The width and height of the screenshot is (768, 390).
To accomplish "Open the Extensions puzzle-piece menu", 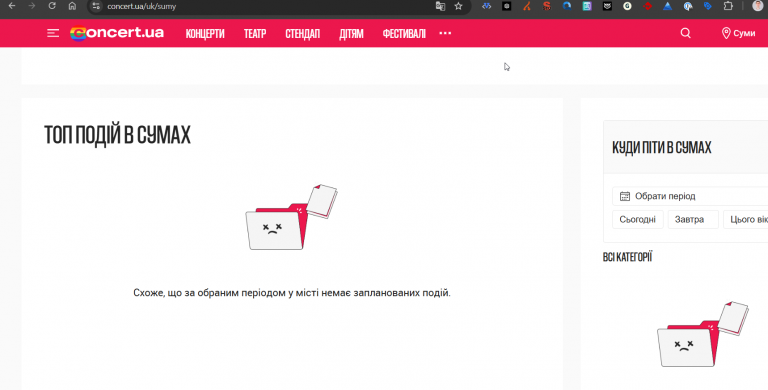I will (x=728, y=6).
